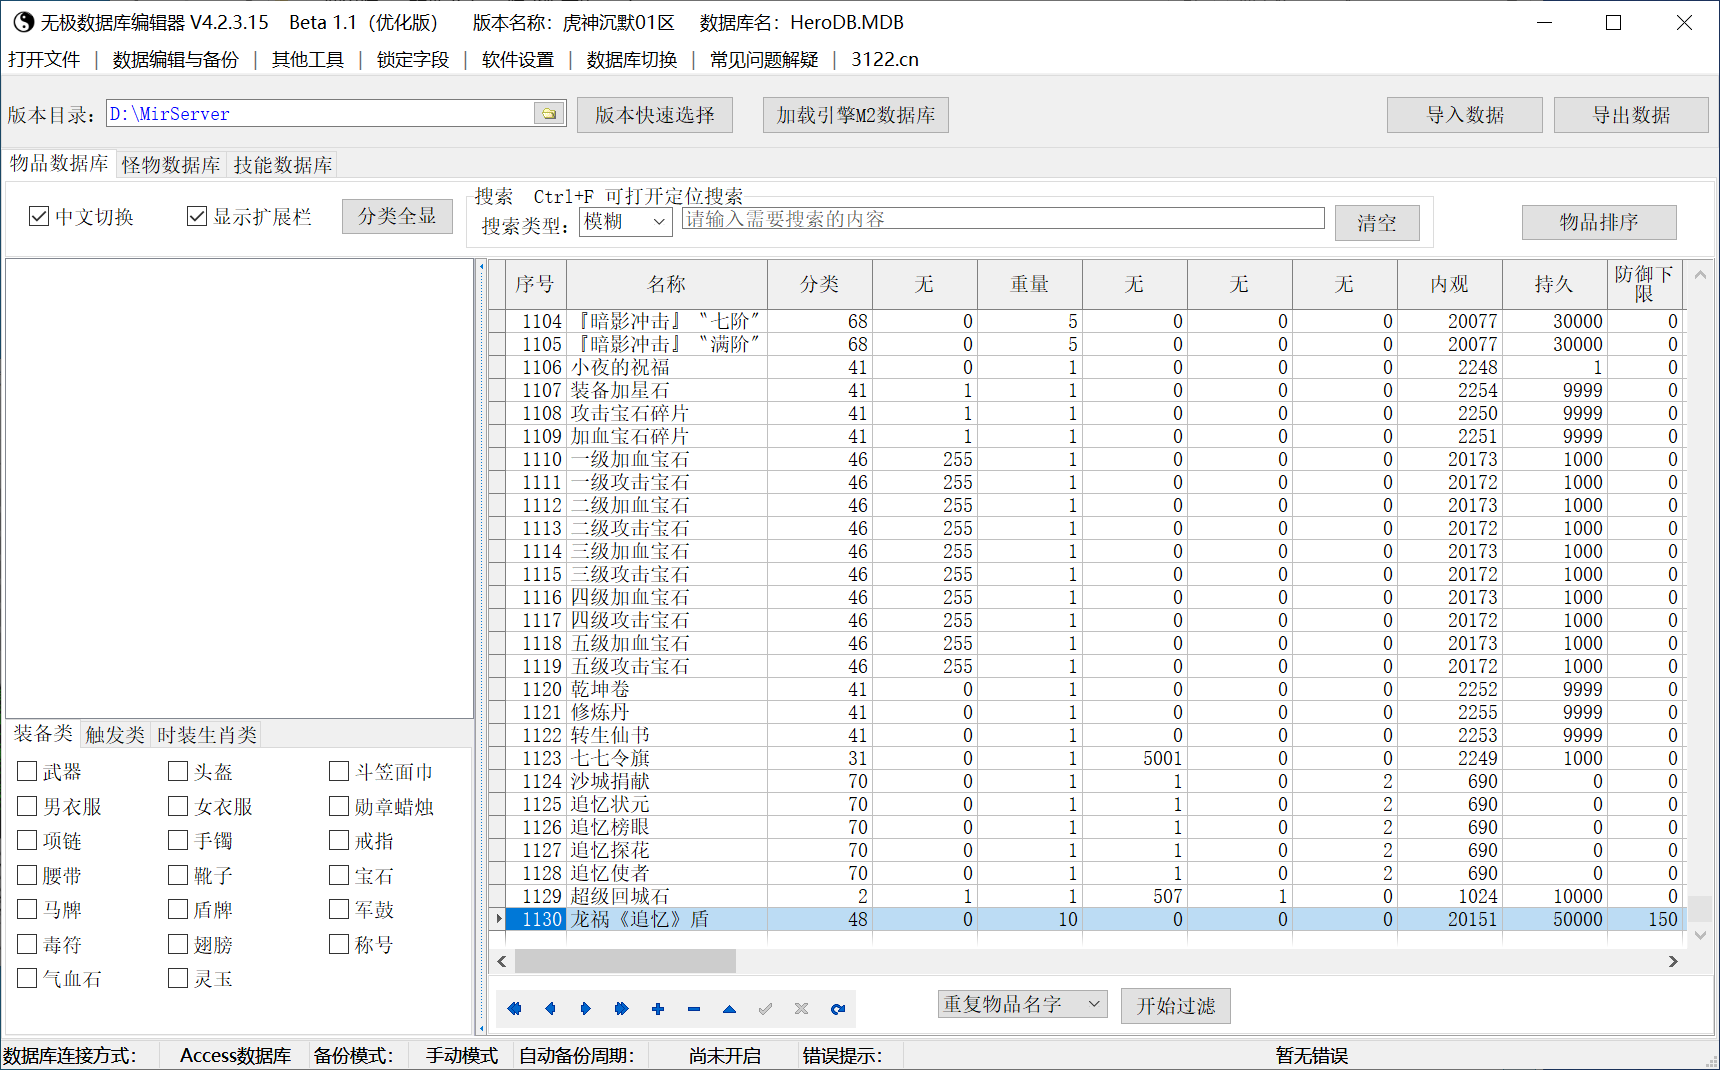Delete record minus icon

tap(694, 1009)
